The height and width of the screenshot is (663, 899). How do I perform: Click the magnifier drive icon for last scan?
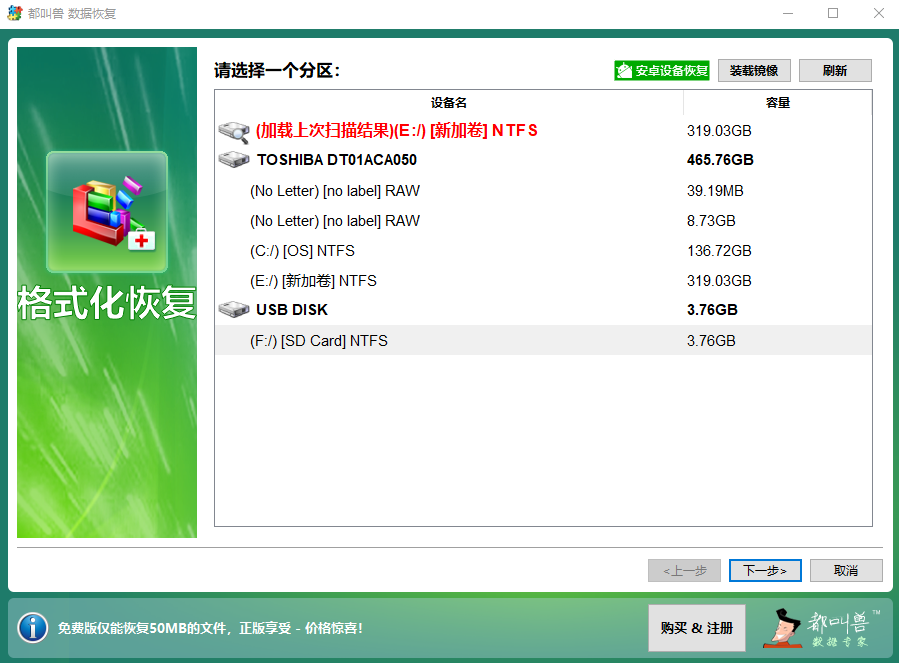[x=234, y=131]
